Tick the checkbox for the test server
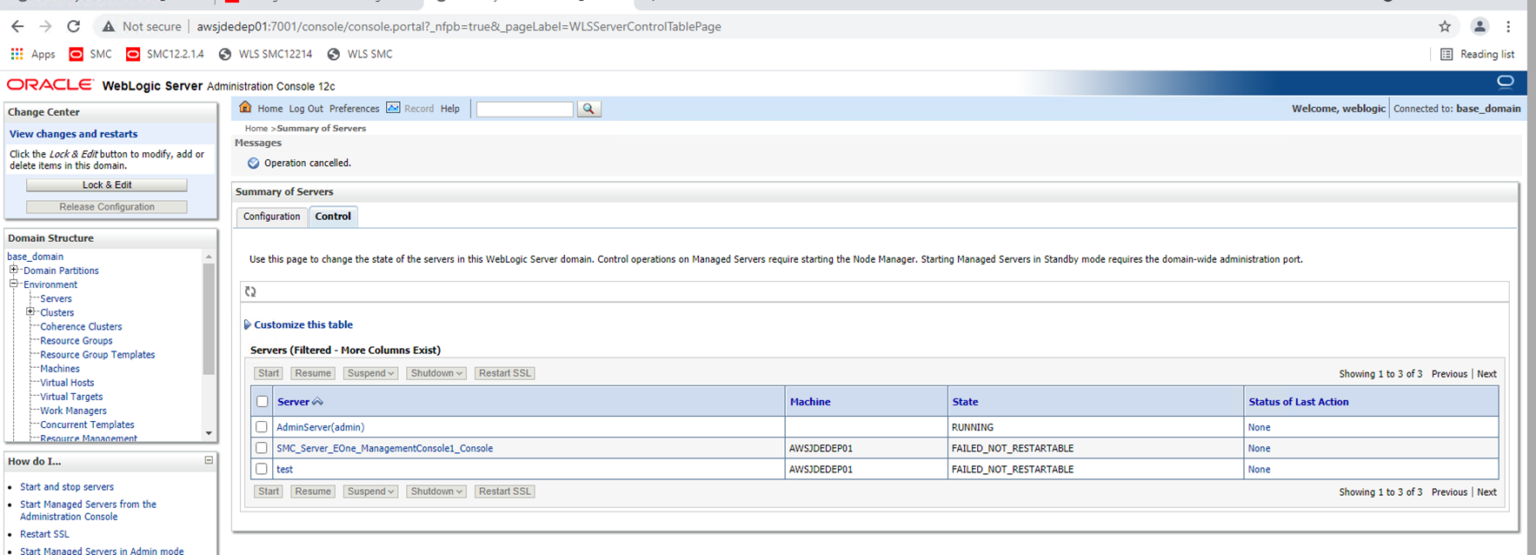 pyautogui.click(x=262, y=469)
